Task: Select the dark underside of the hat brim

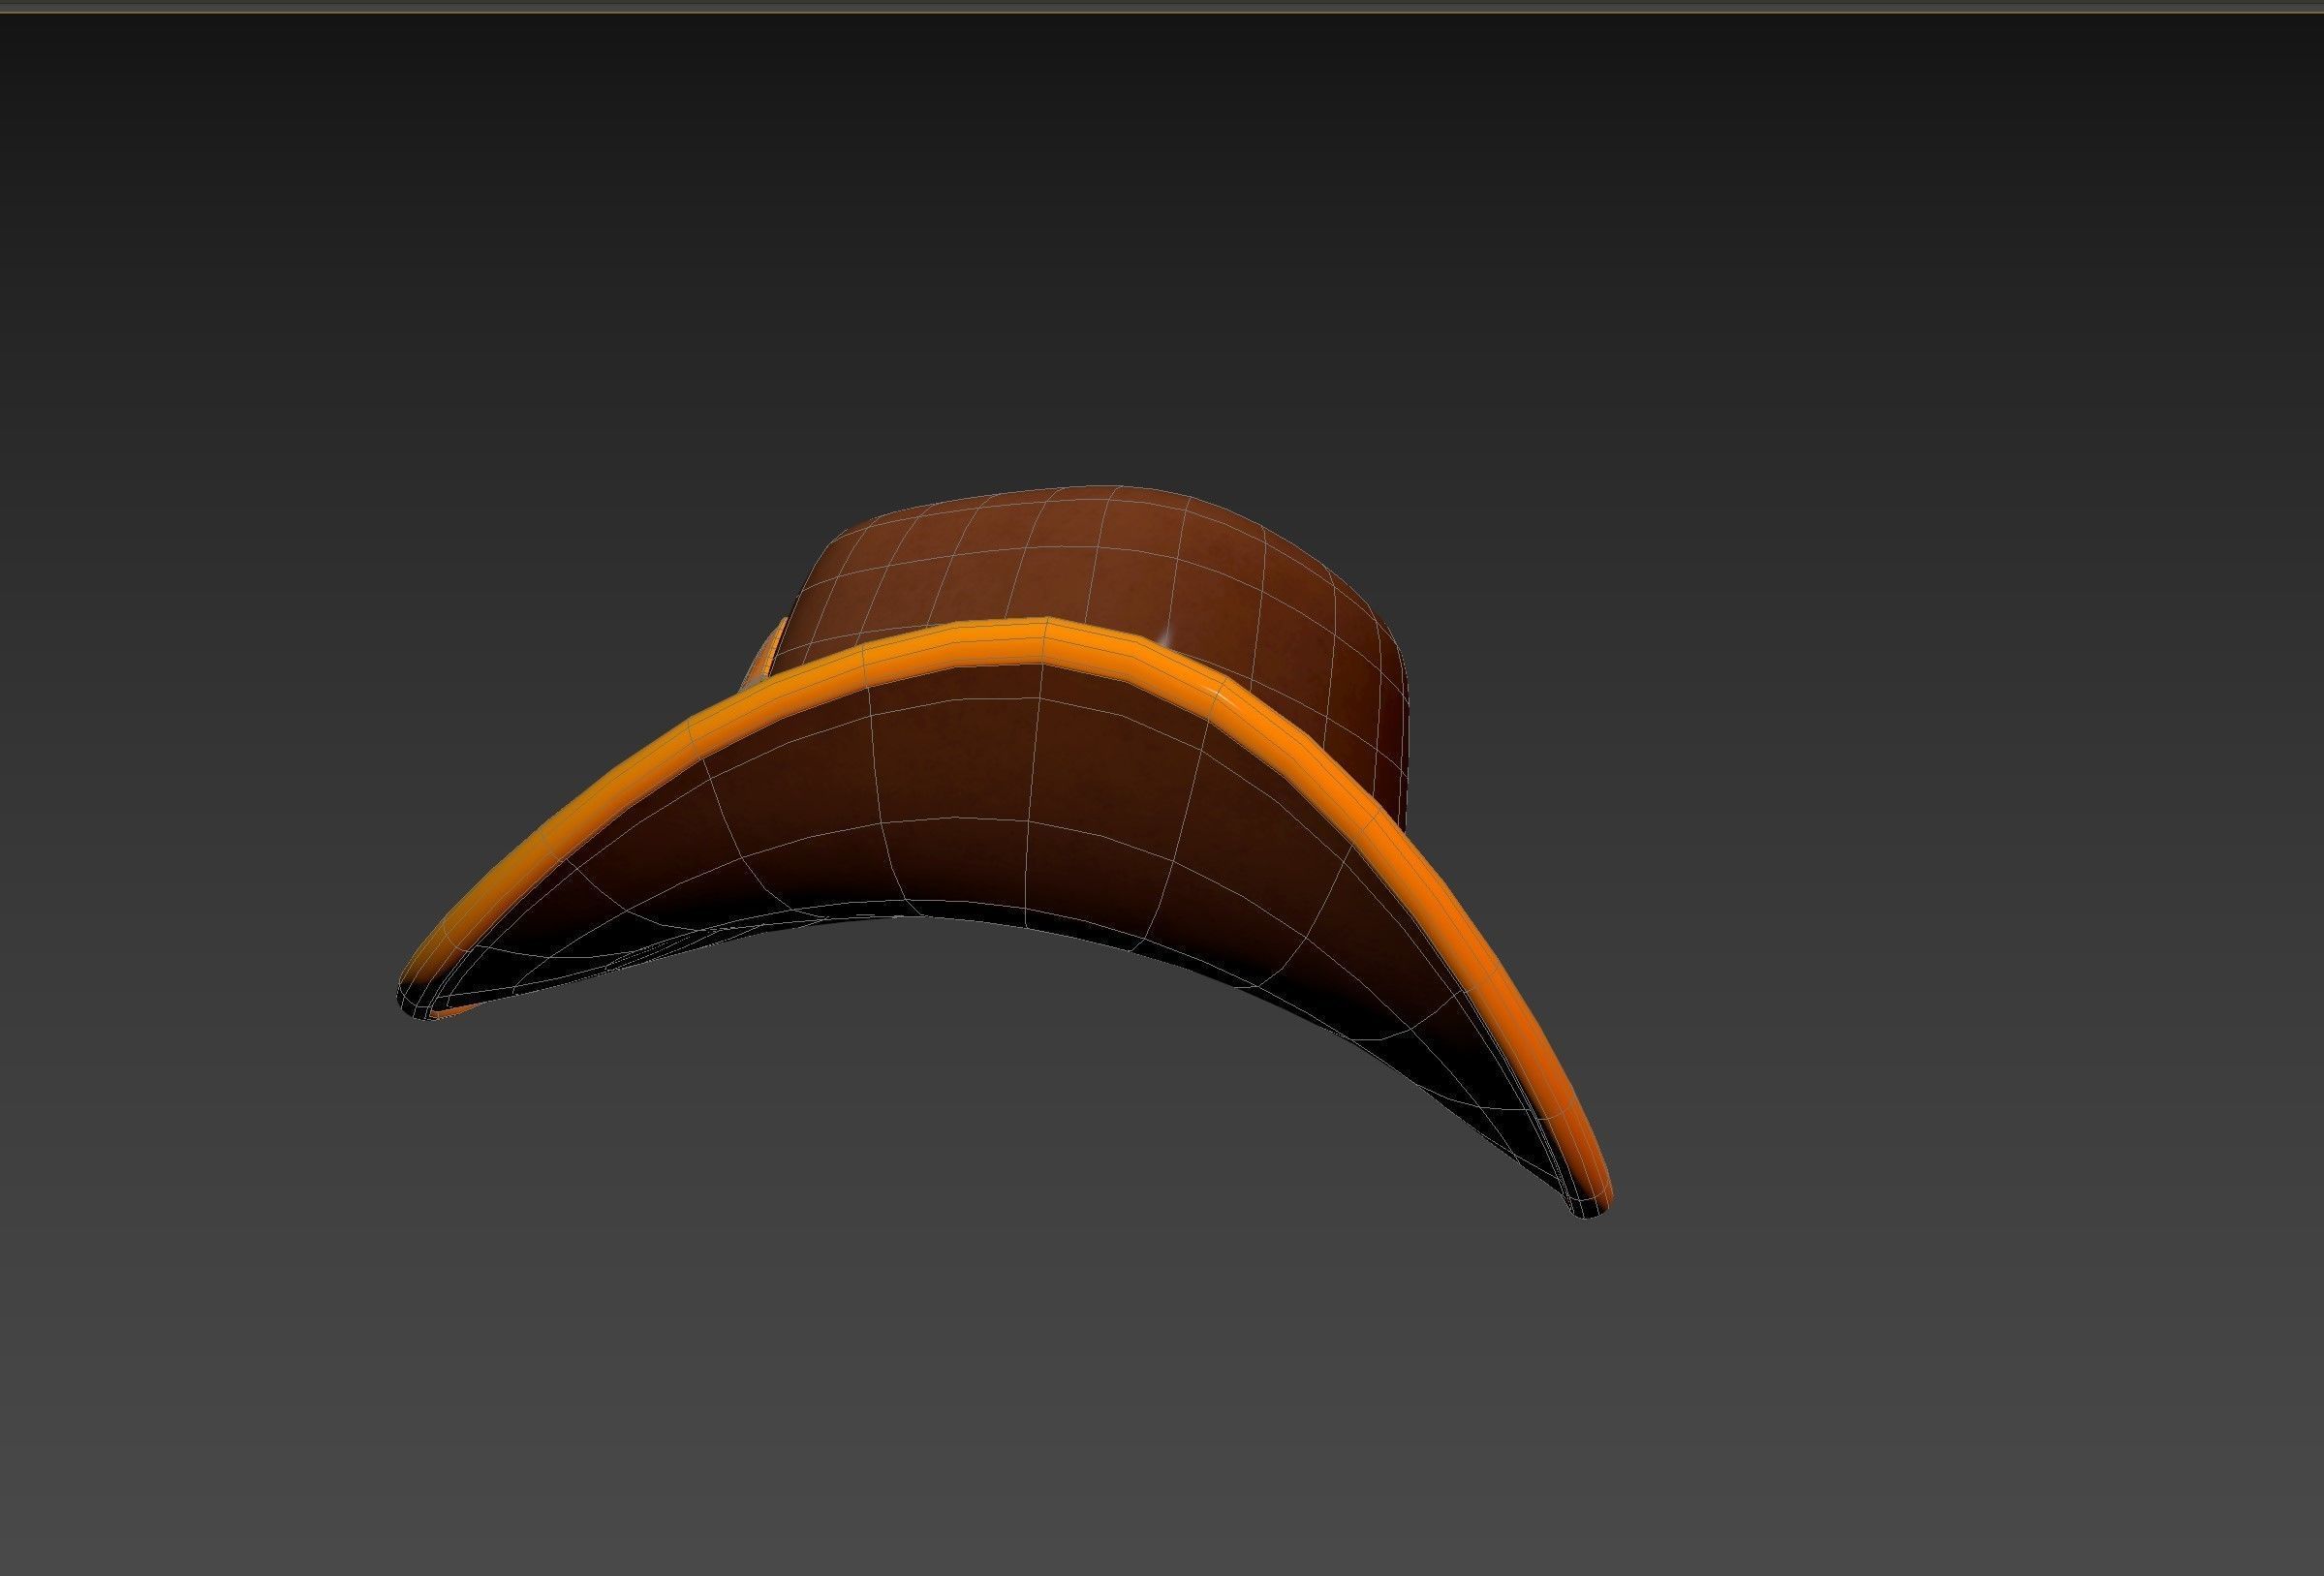Action: click(1000, 810)
